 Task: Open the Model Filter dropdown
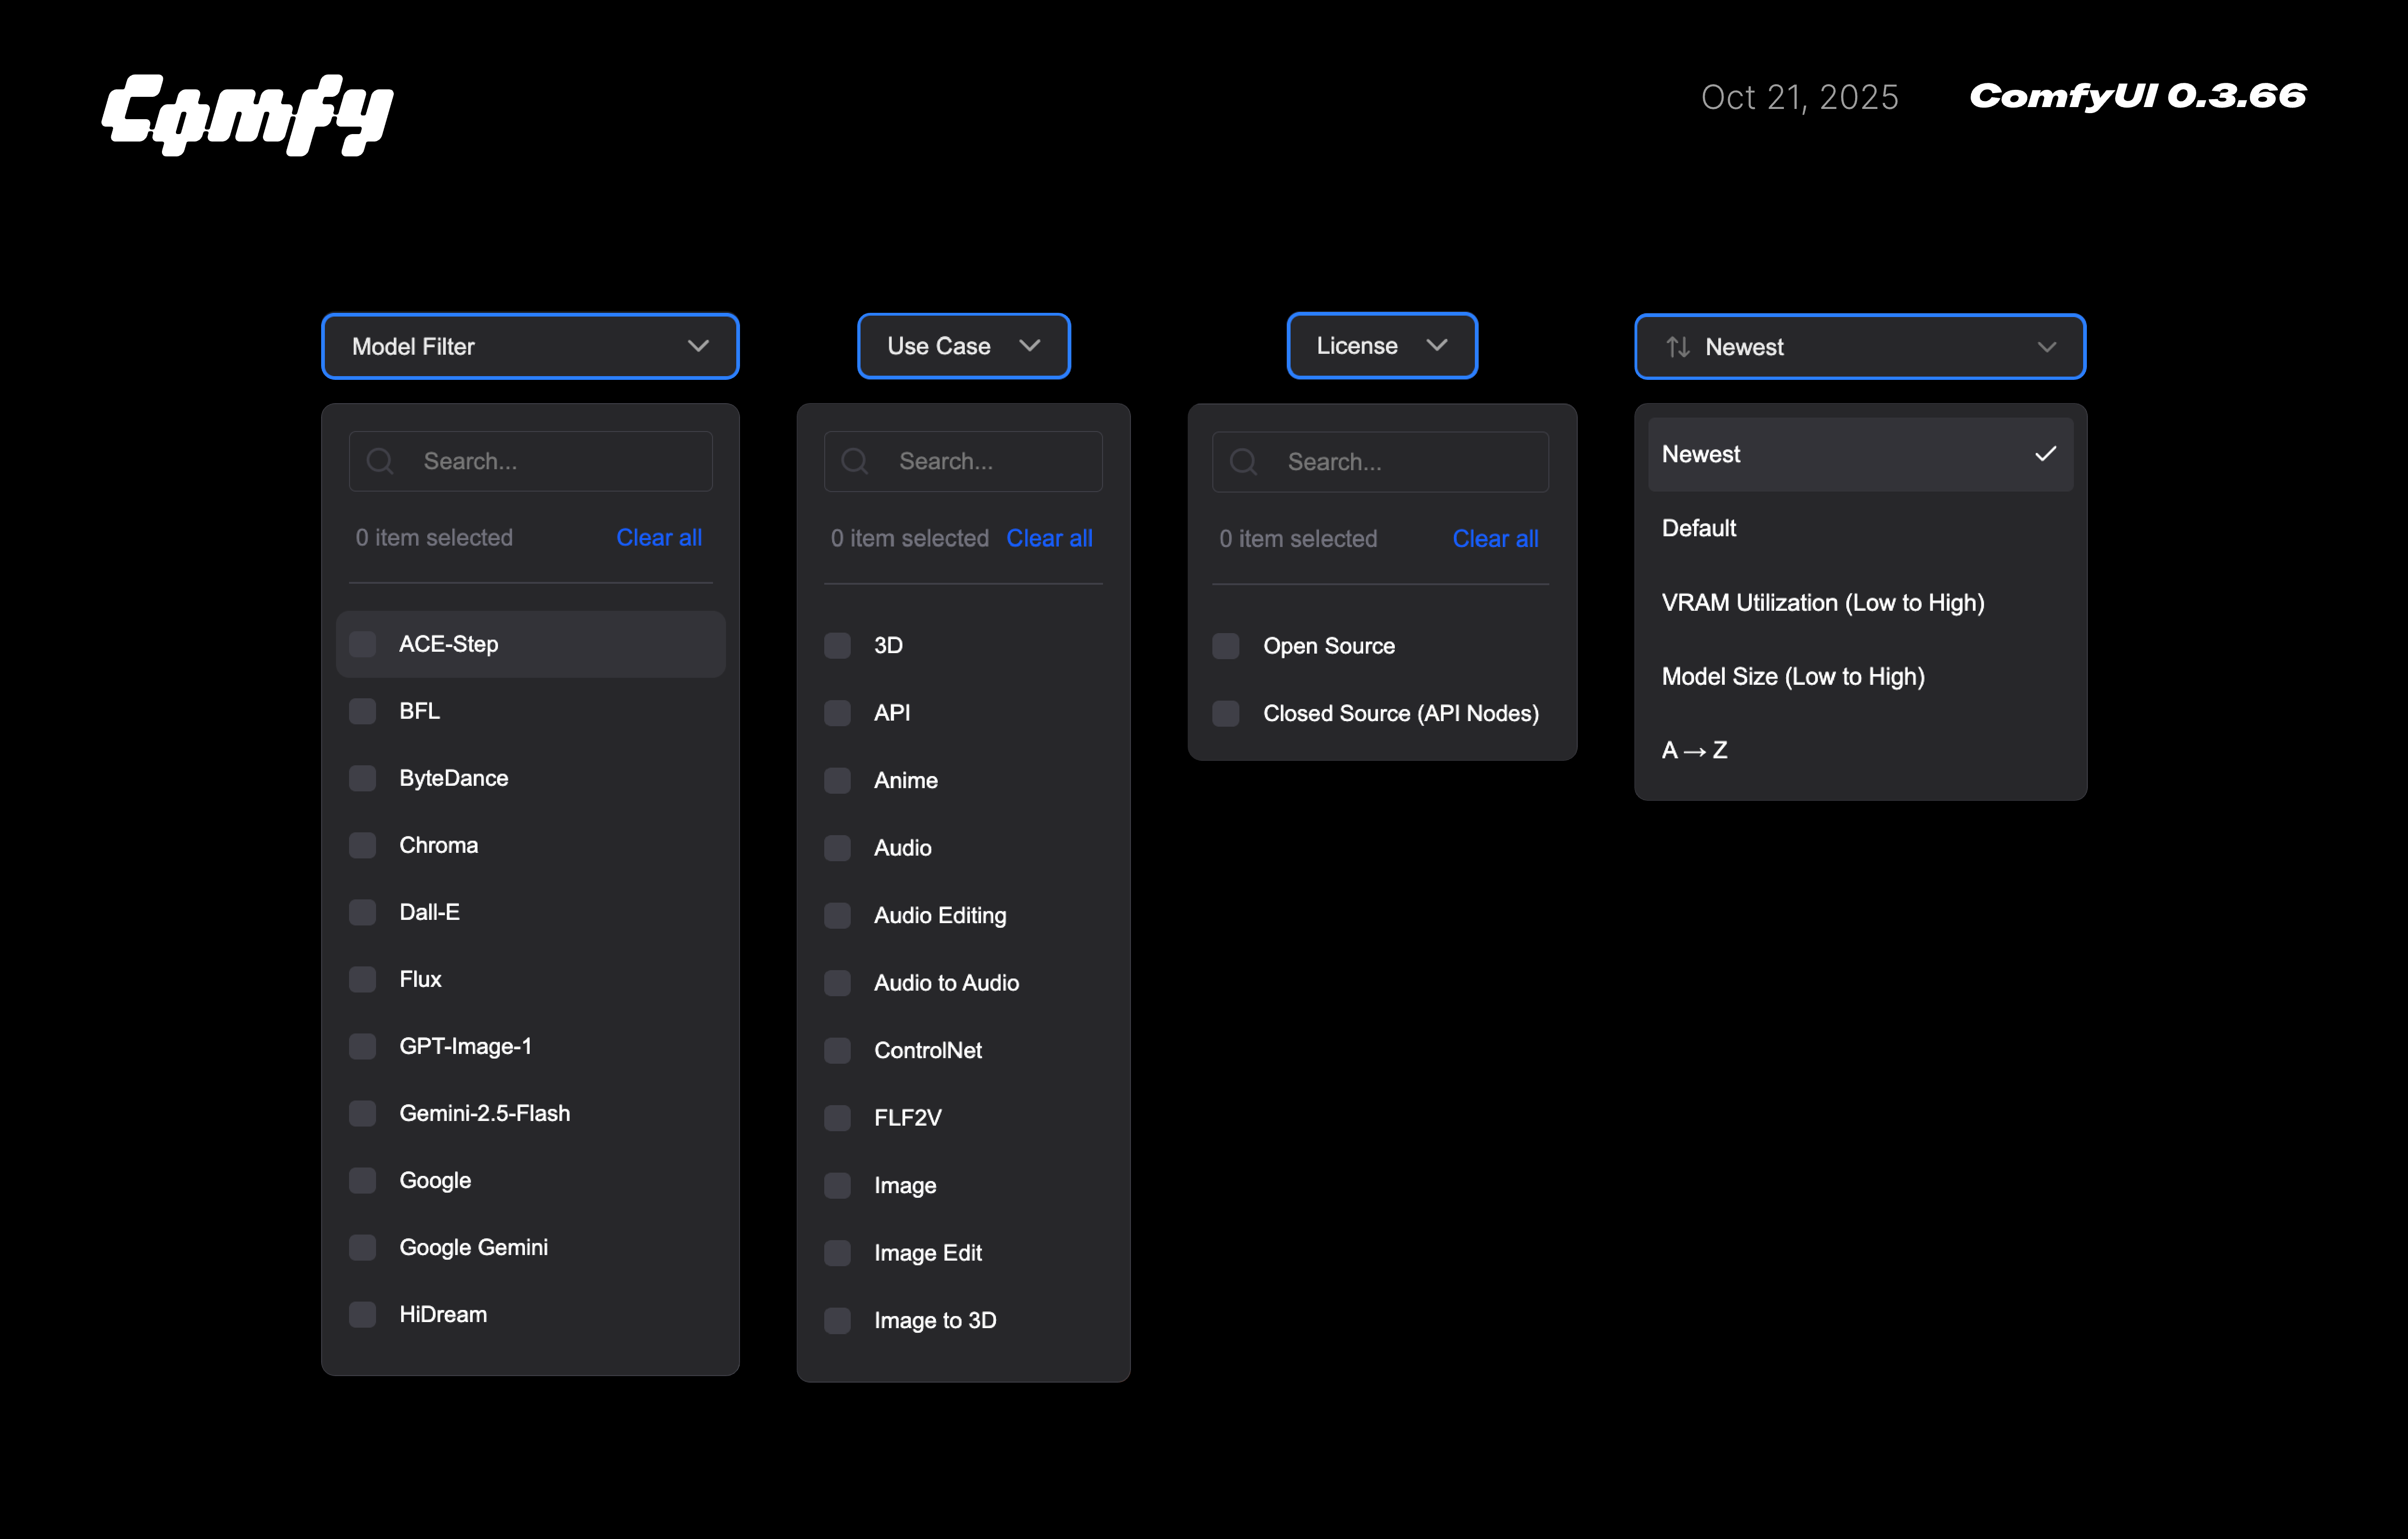(529, 346)
